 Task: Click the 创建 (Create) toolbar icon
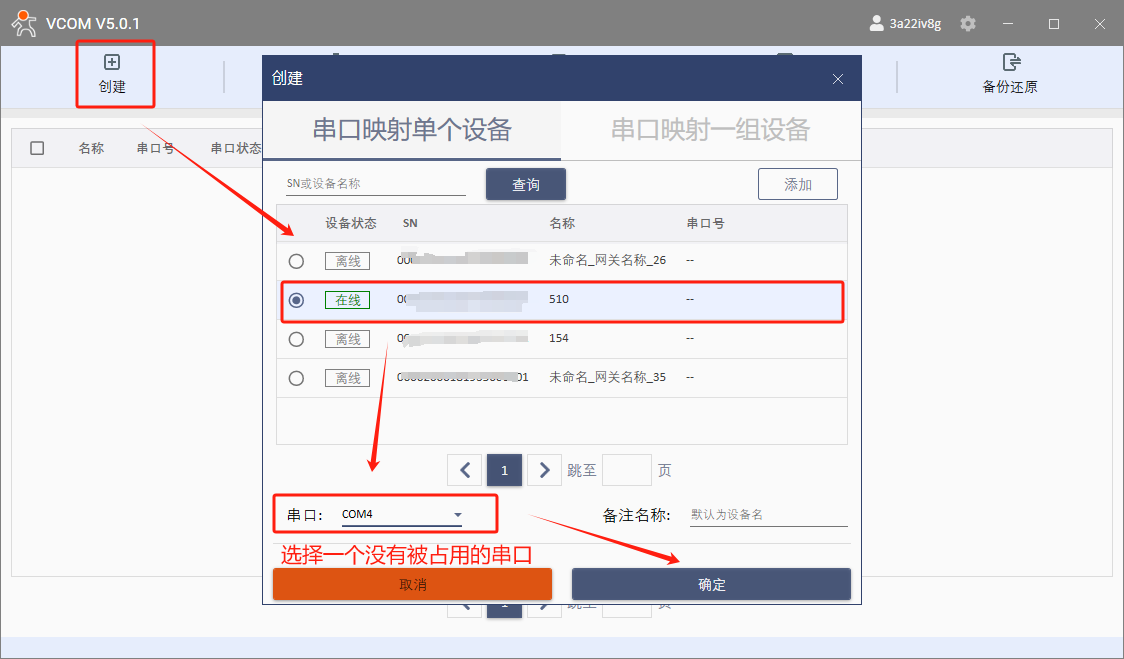coord(112,73)
